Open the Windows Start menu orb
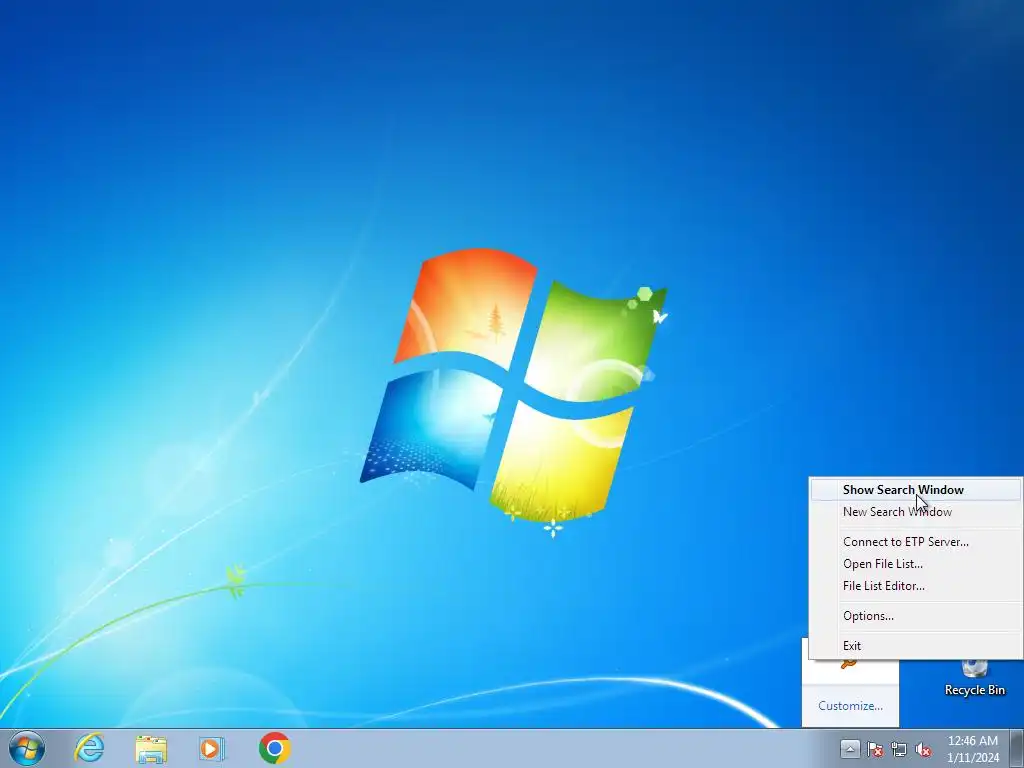This screenshot has width=1024, height=768. tap(27, 748)
